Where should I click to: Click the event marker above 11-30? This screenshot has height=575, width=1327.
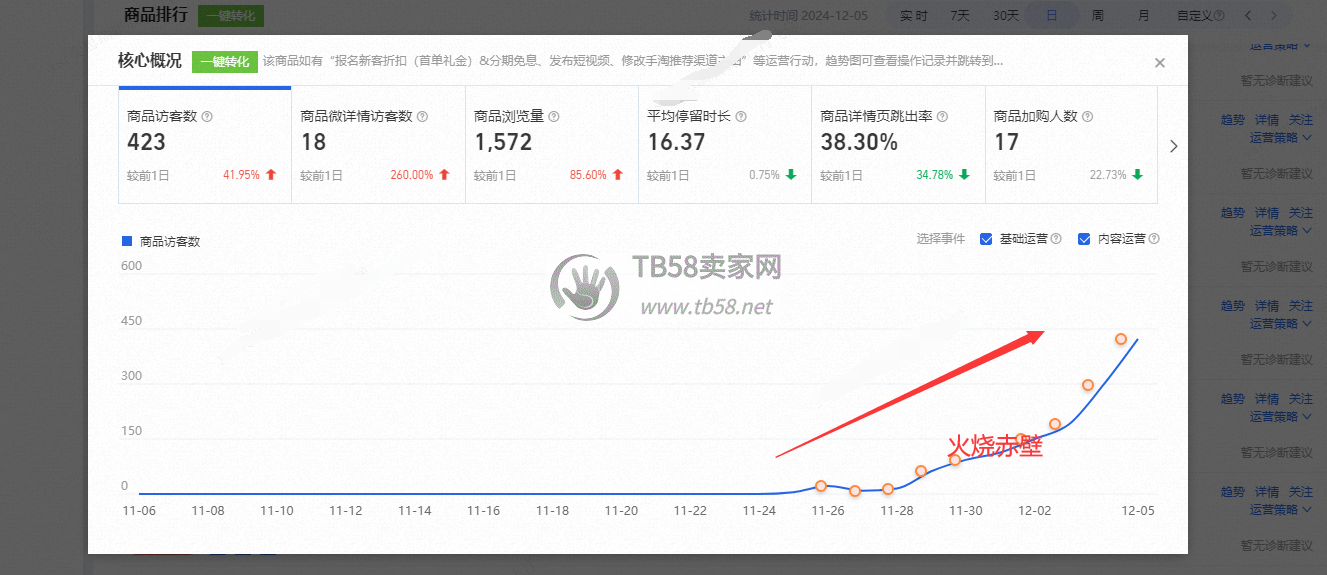coord(955,460)
